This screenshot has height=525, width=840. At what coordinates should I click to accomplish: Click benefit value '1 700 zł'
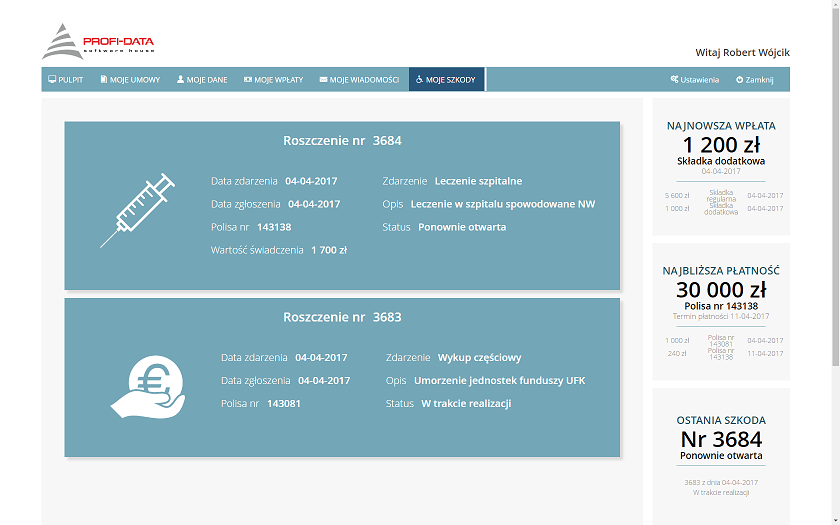[329, 250]
